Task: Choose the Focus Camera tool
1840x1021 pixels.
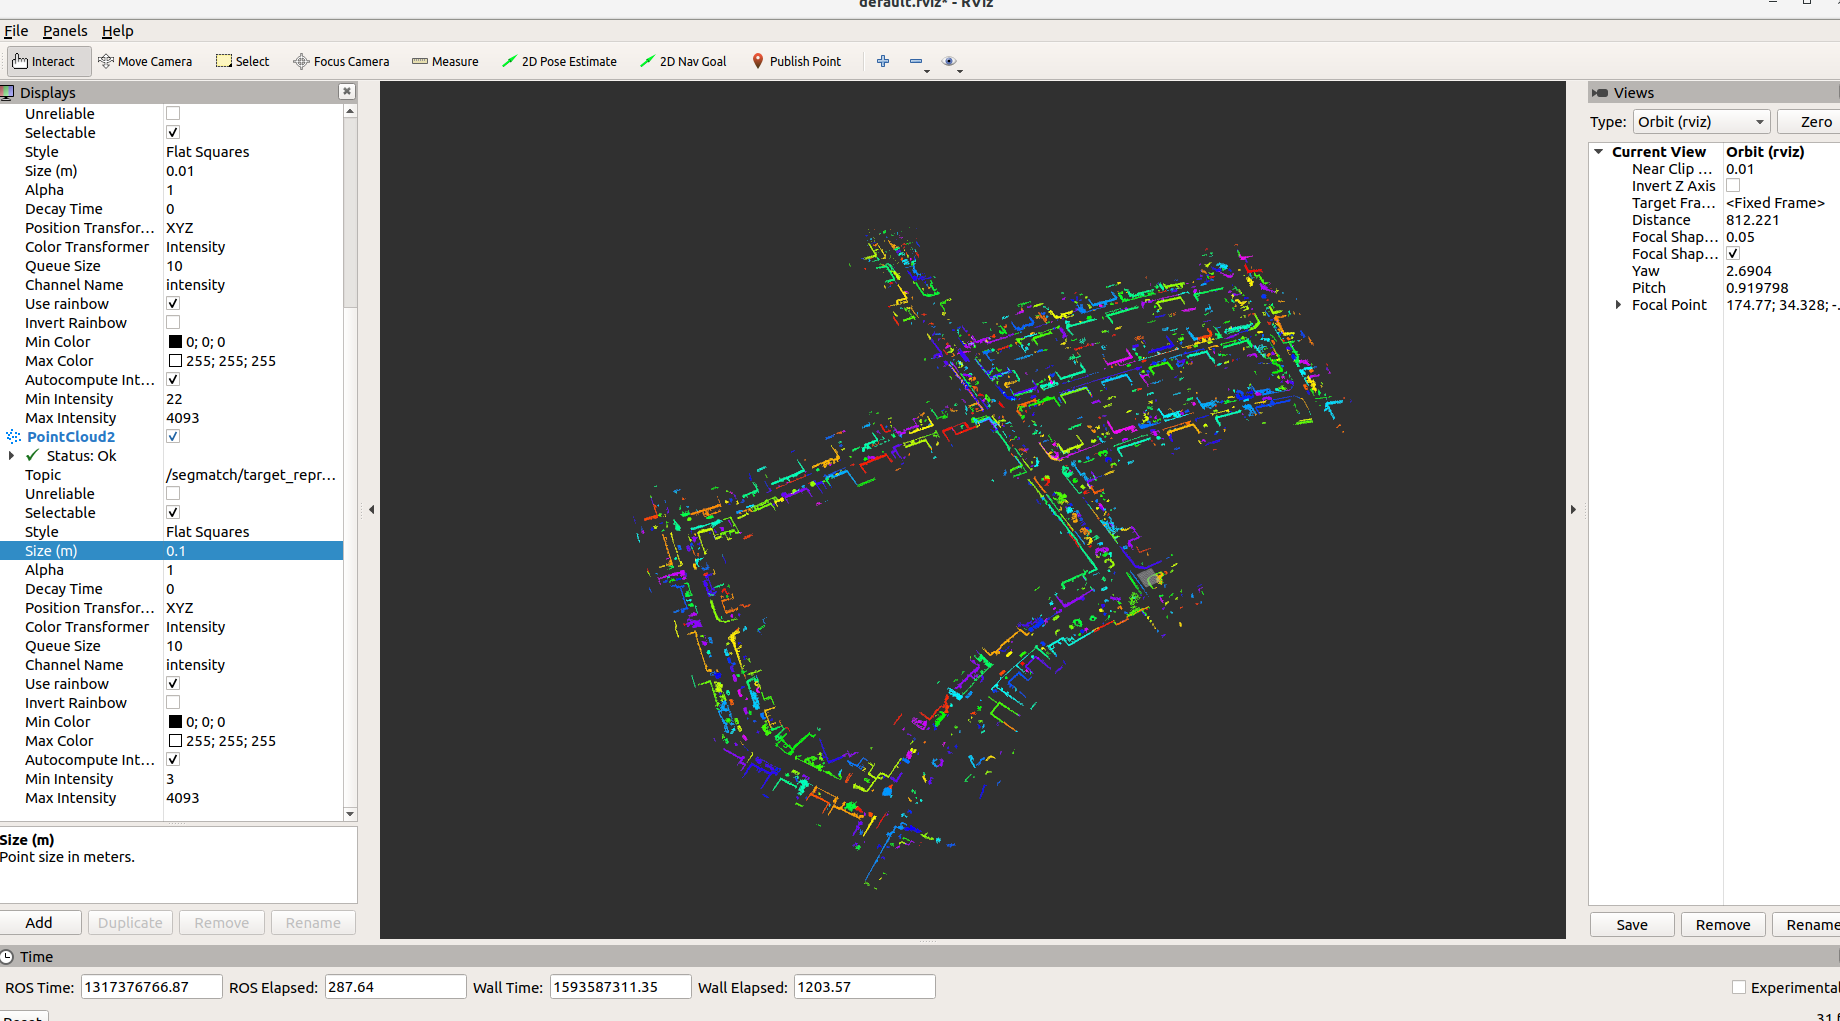Action: [x=341, y=61]
